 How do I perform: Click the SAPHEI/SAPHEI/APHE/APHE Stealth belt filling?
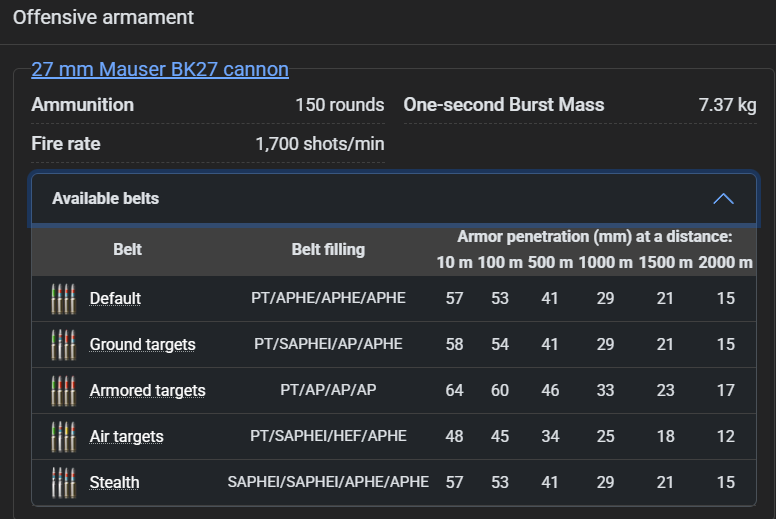(x=328, y=482)
